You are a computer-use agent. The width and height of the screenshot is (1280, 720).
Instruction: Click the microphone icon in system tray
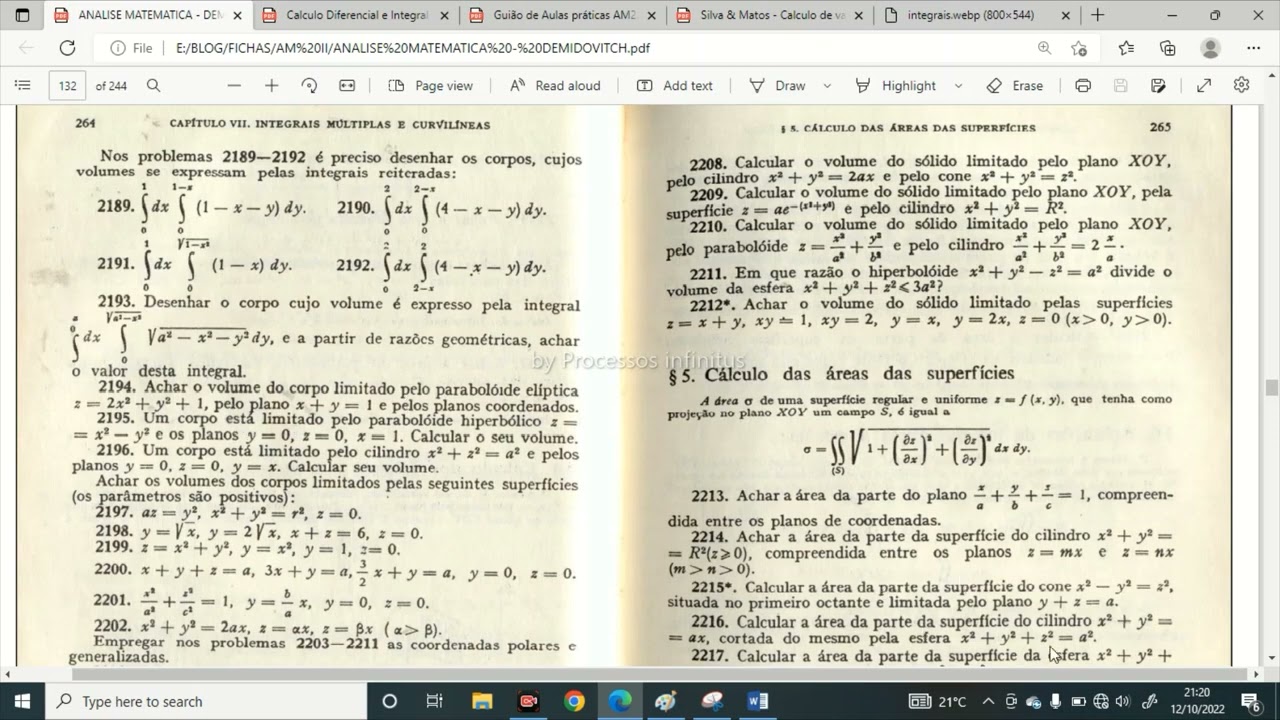tap(1056, 701)
